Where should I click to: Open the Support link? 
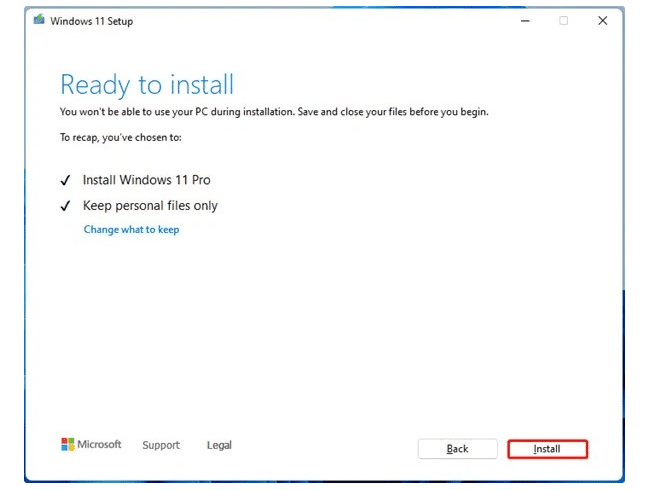tap(161, 445)
